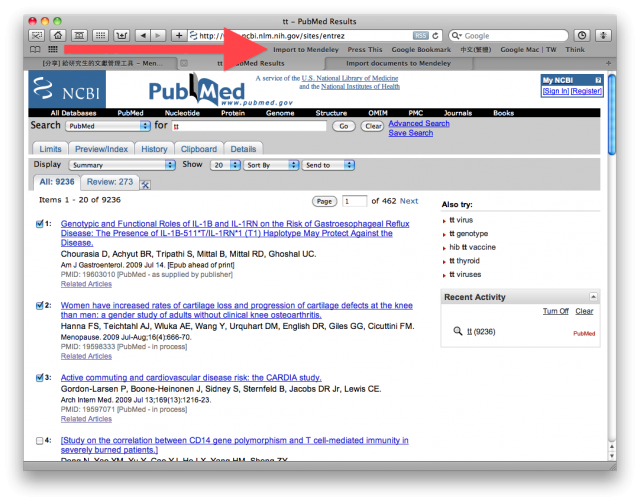The height and width of the screenshot is (503, 640).
Task: Open Advanced Search link
Action: tap(419, 123)
